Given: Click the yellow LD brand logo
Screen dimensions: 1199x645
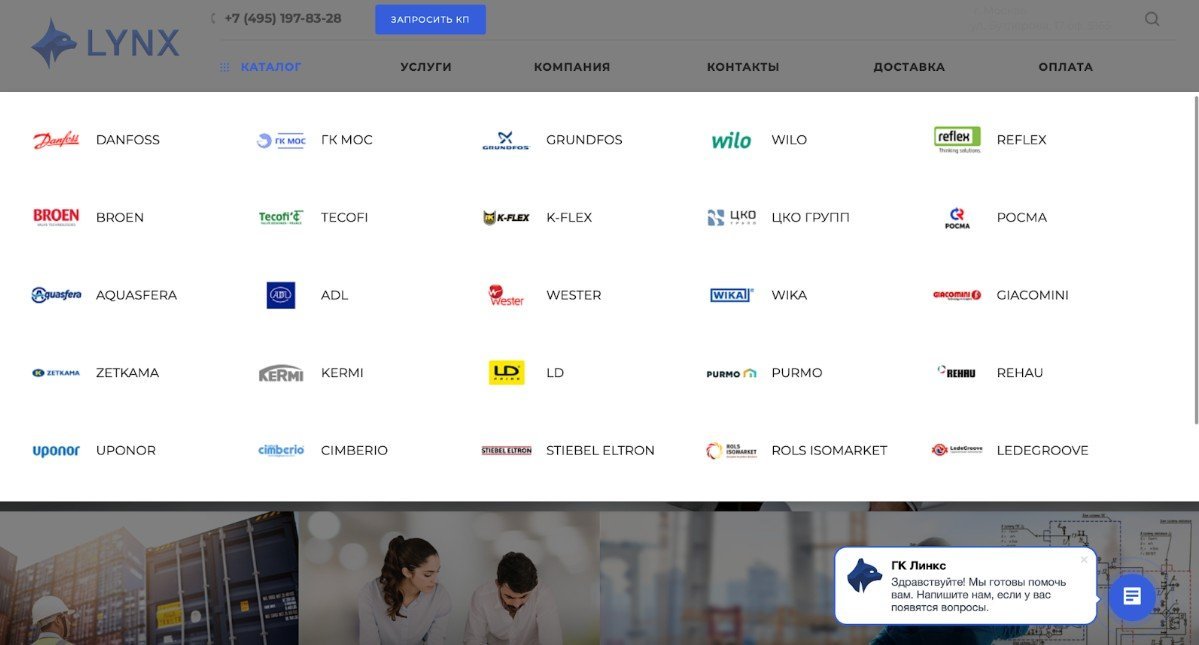Looking at the screenshot, I should coord(506,372).
